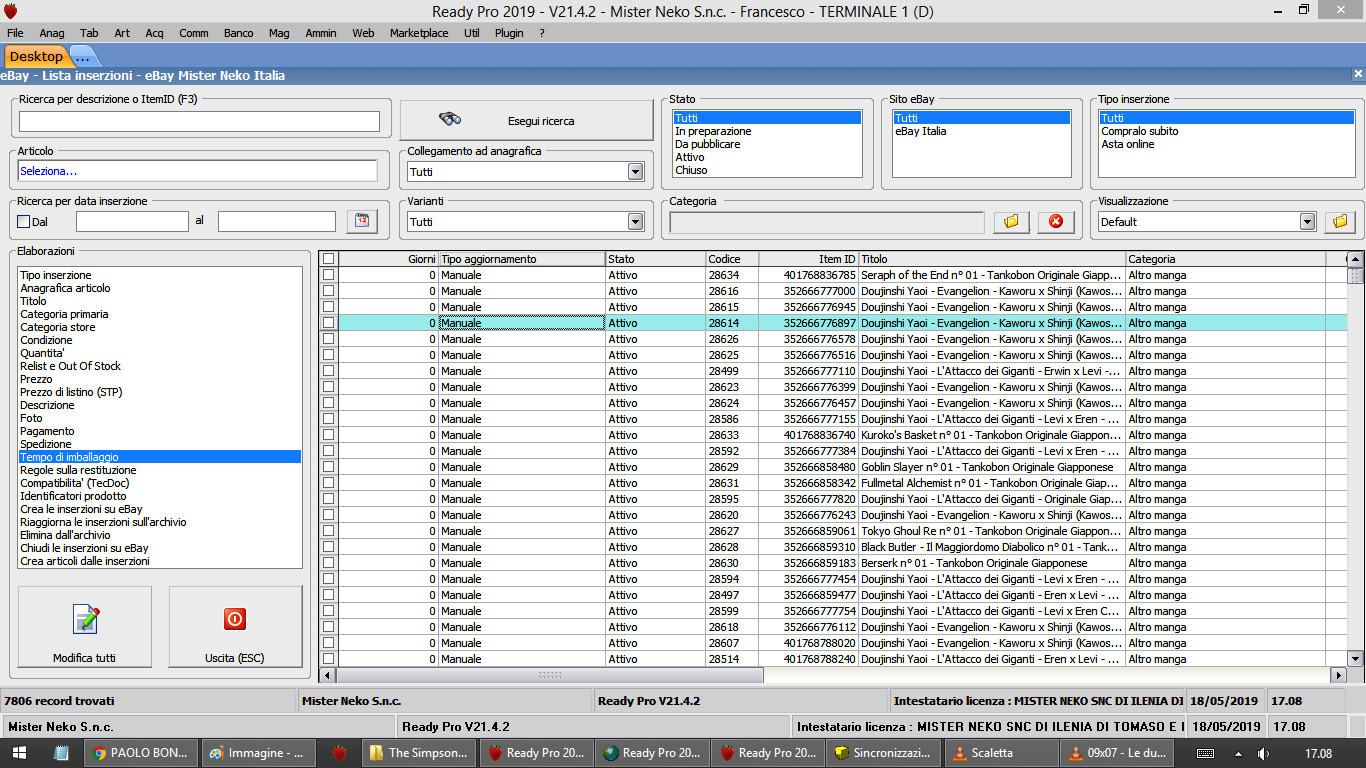Open the Marketplace menu
Viewport: 1366px width, 768px height.
pyautogui.click(x=419, y=33)
